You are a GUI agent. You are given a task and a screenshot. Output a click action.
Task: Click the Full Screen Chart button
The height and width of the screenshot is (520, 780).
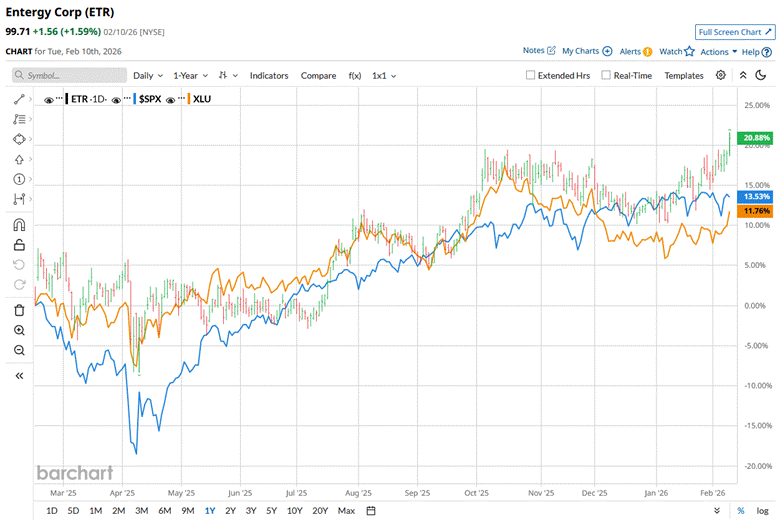[x=735, y=32]
